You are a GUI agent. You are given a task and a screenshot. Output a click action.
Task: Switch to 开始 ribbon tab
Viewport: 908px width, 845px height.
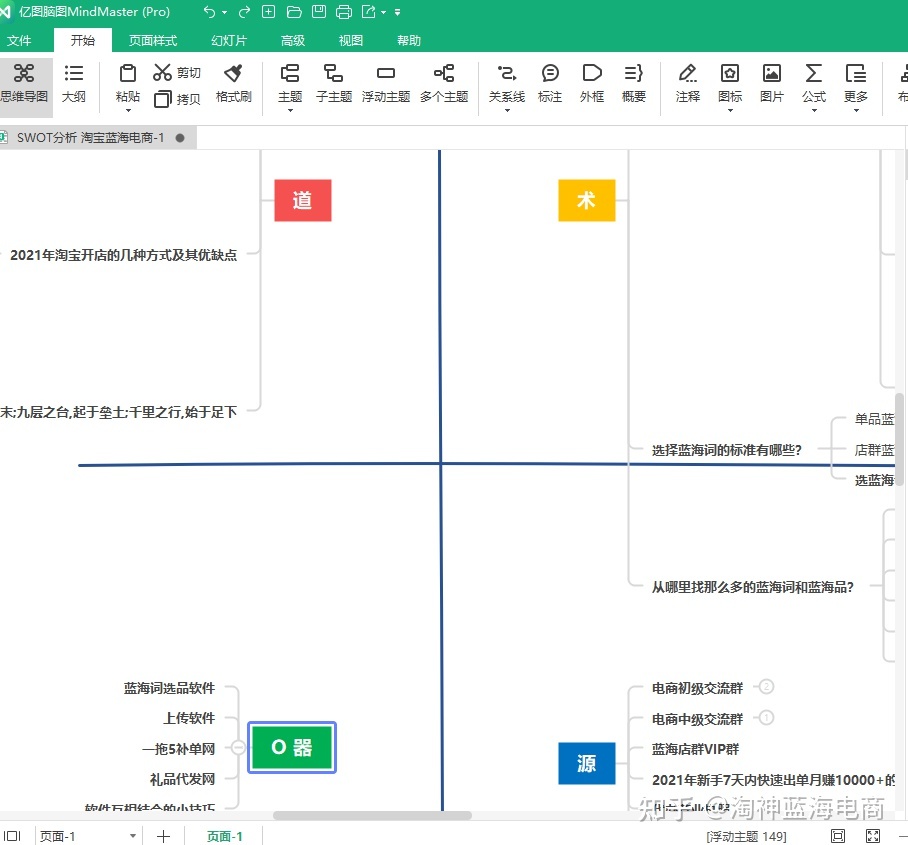coord(83,41)
